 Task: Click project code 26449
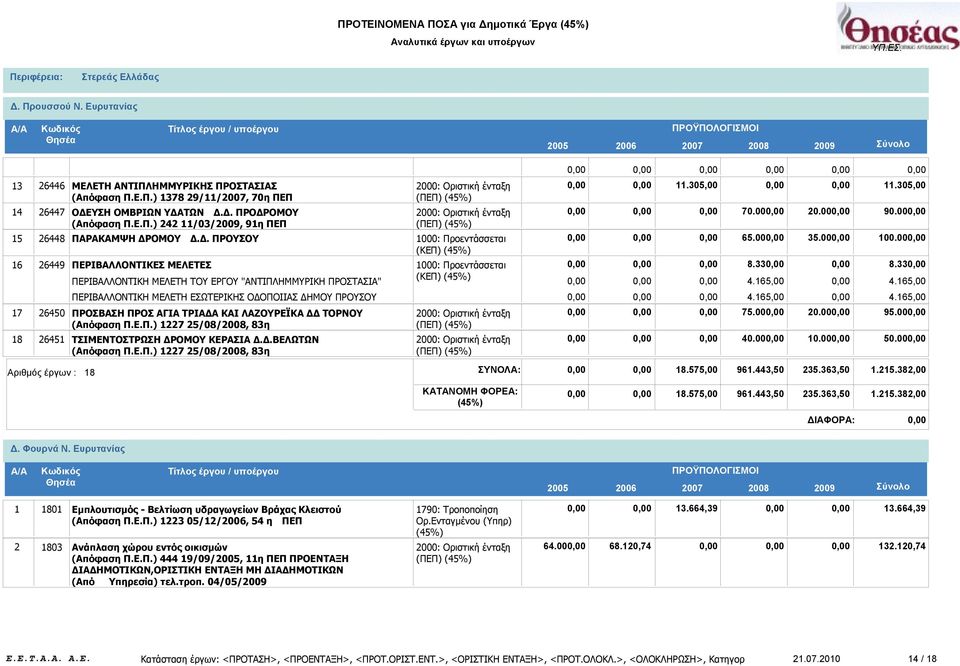(51, 265)
